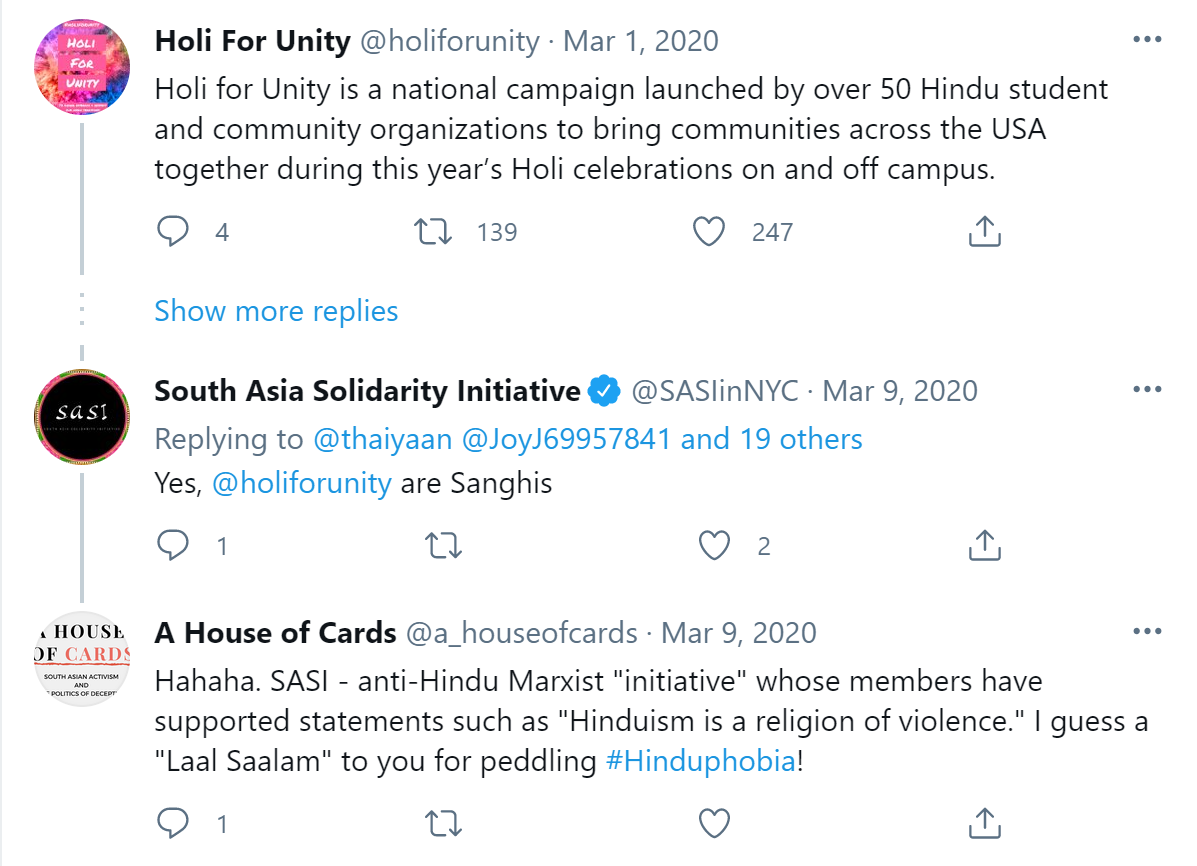Share the Holi For Unity tweet
Image resolution: width=1197 pixels, height=866 pixels.
[985, 232]
